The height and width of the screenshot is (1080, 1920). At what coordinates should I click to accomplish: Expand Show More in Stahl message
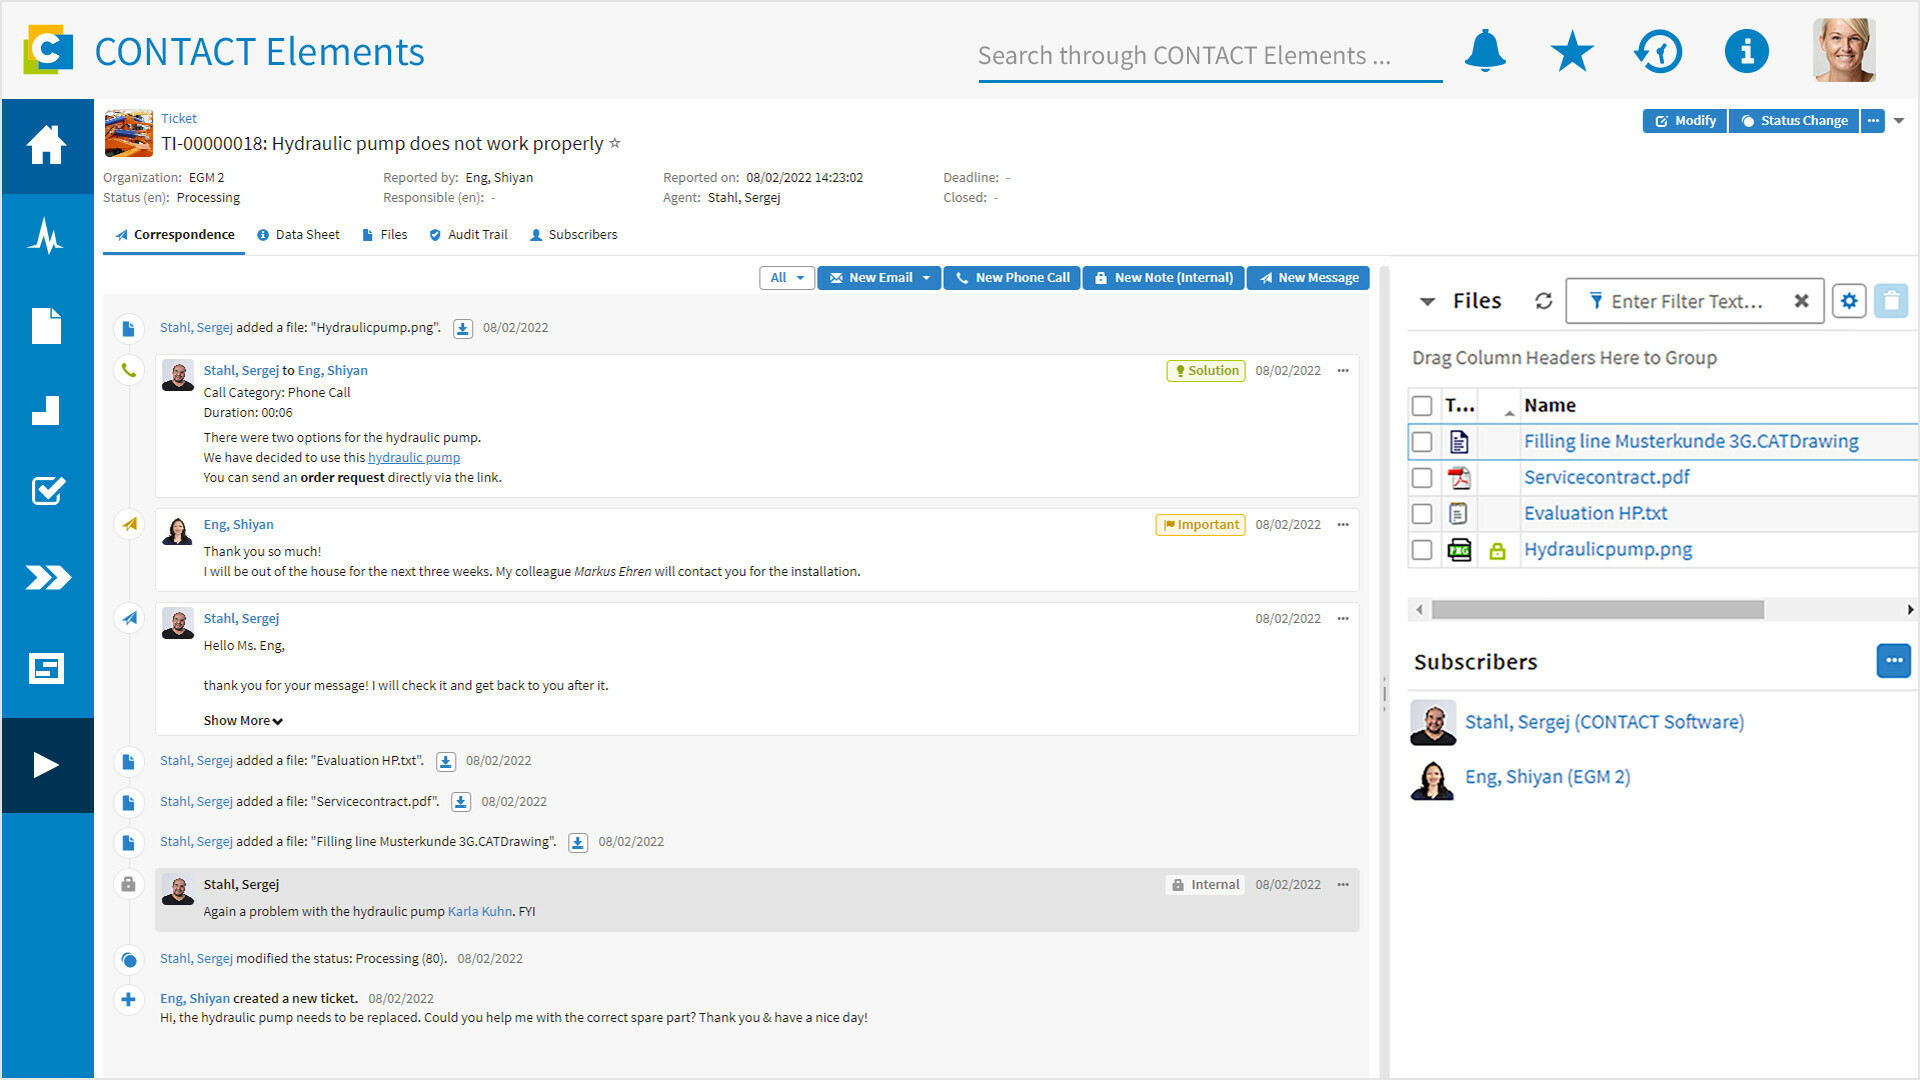click(243, 721)
